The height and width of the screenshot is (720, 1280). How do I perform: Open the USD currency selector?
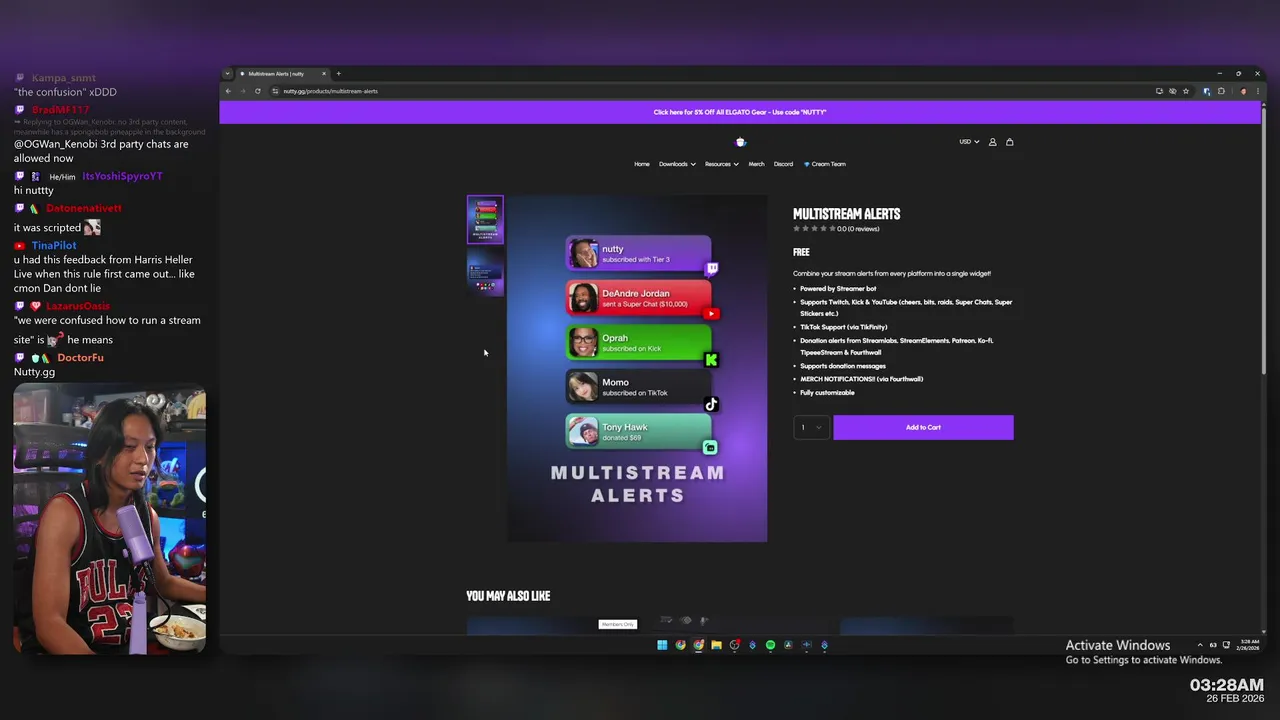coord(969,142)
